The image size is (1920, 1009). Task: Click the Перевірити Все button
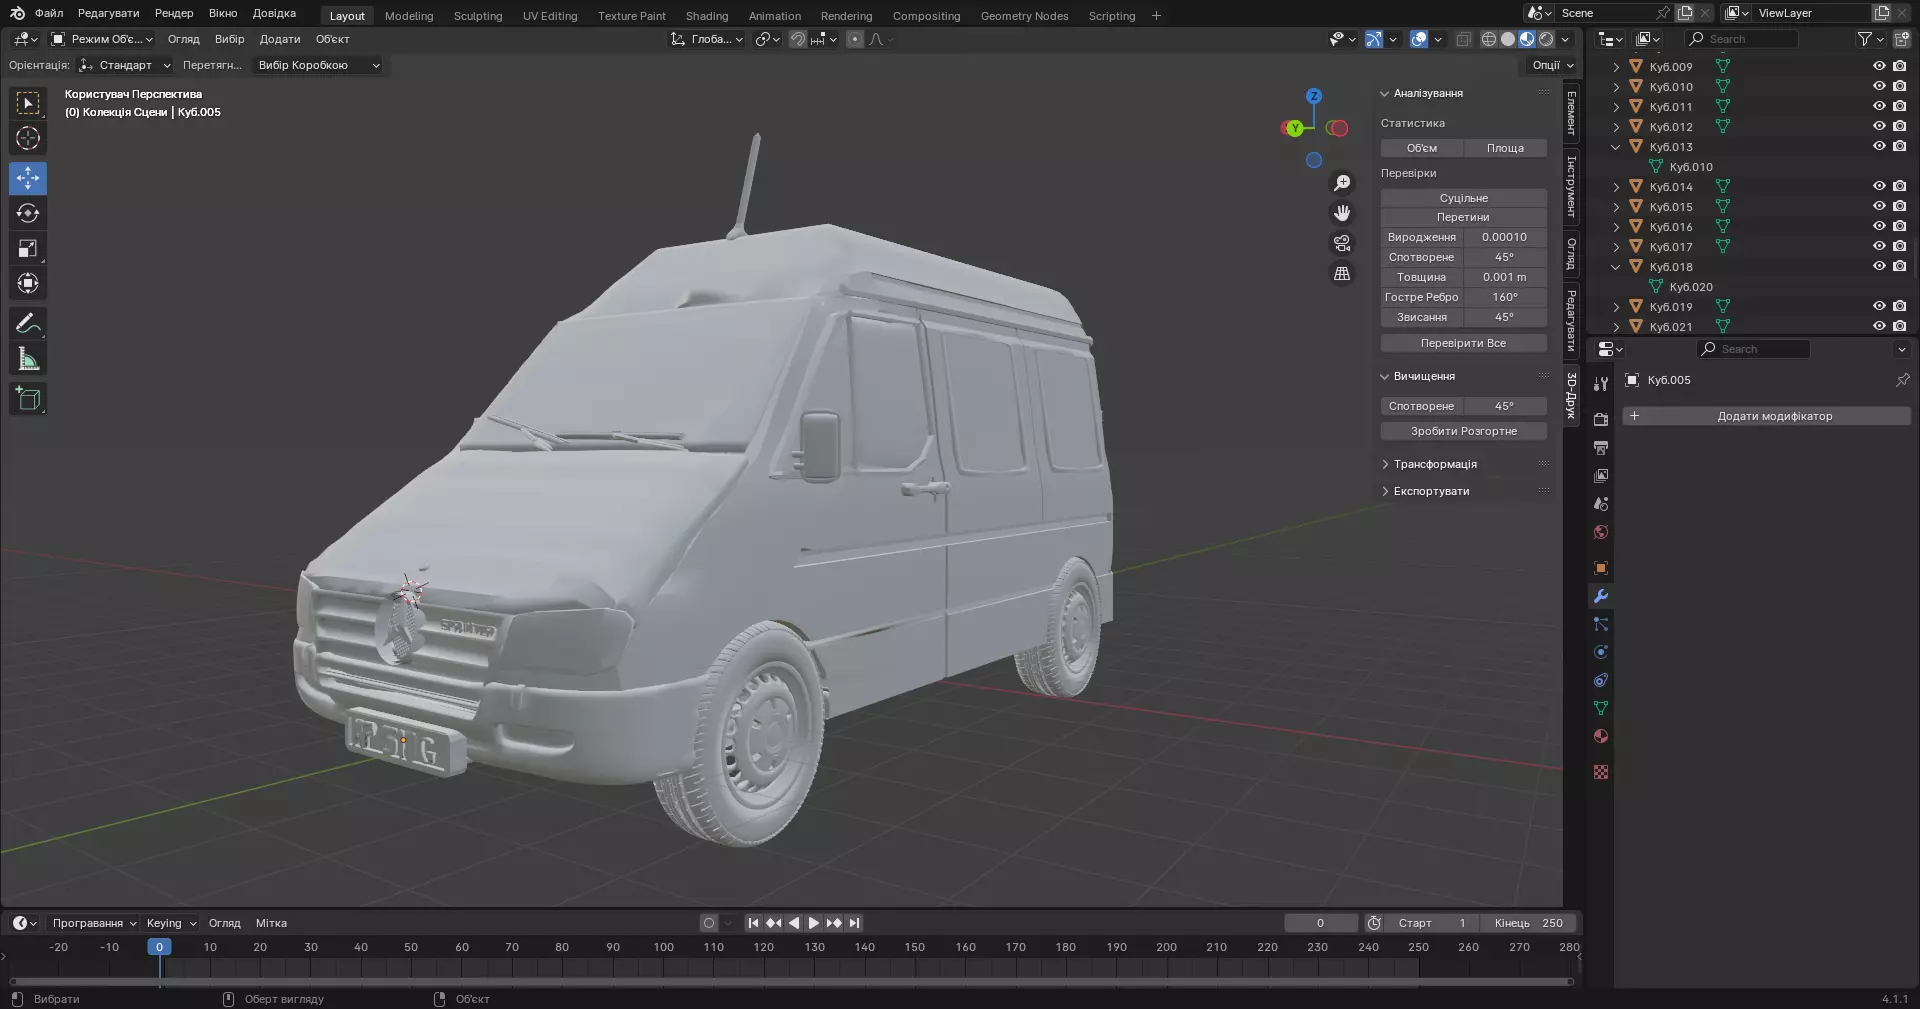[1463, 343]
